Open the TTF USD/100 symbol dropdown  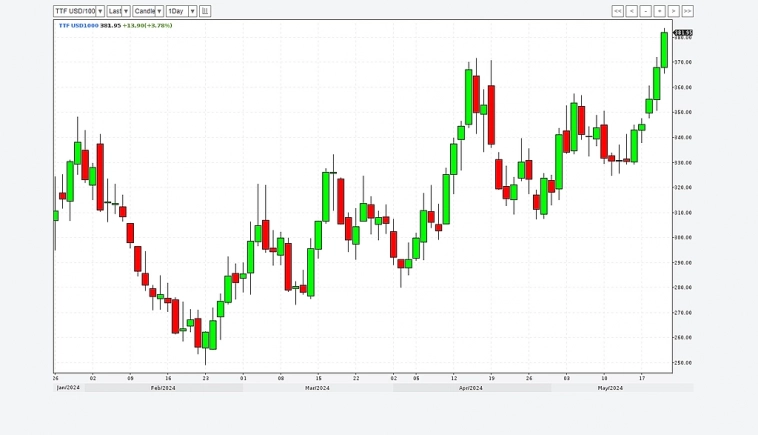coord(79,11)
